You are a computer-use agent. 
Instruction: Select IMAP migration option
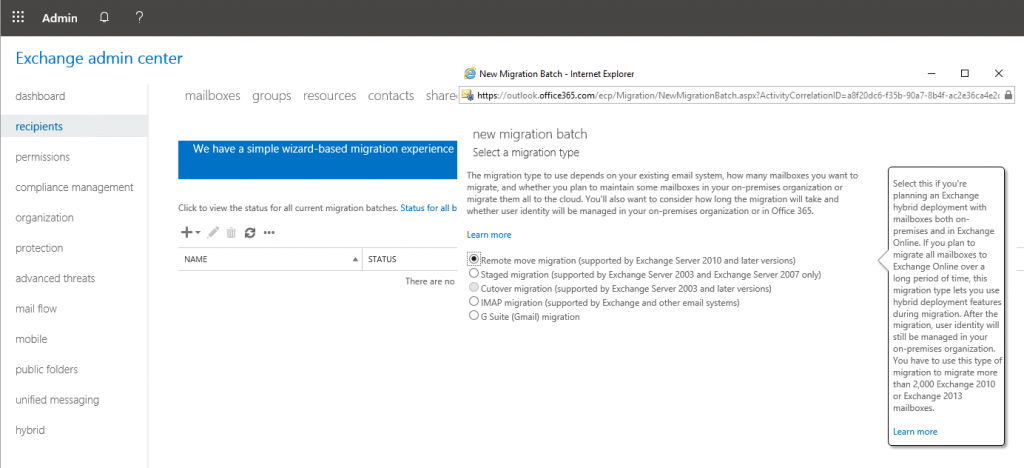coord(473,302)
